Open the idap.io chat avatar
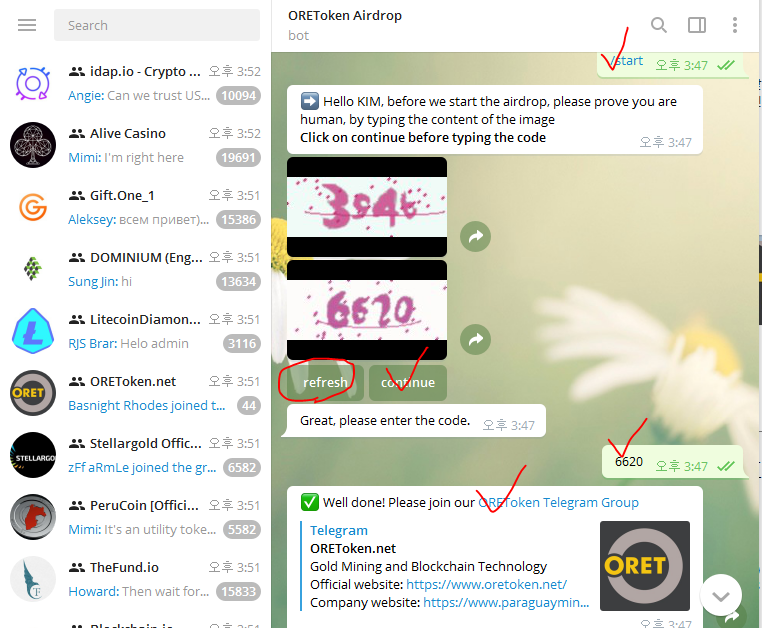The image size is (762, 628). [33, 83]
